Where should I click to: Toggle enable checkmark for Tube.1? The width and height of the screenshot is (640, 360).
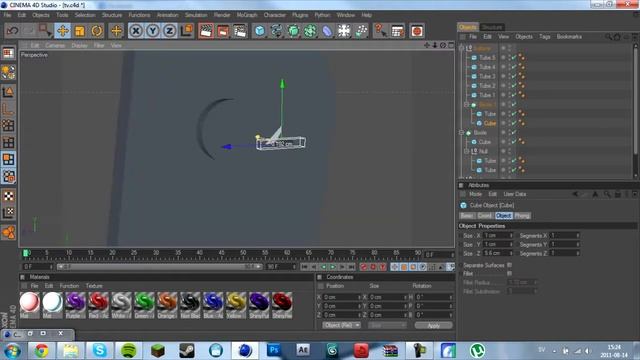click(514, 95)
